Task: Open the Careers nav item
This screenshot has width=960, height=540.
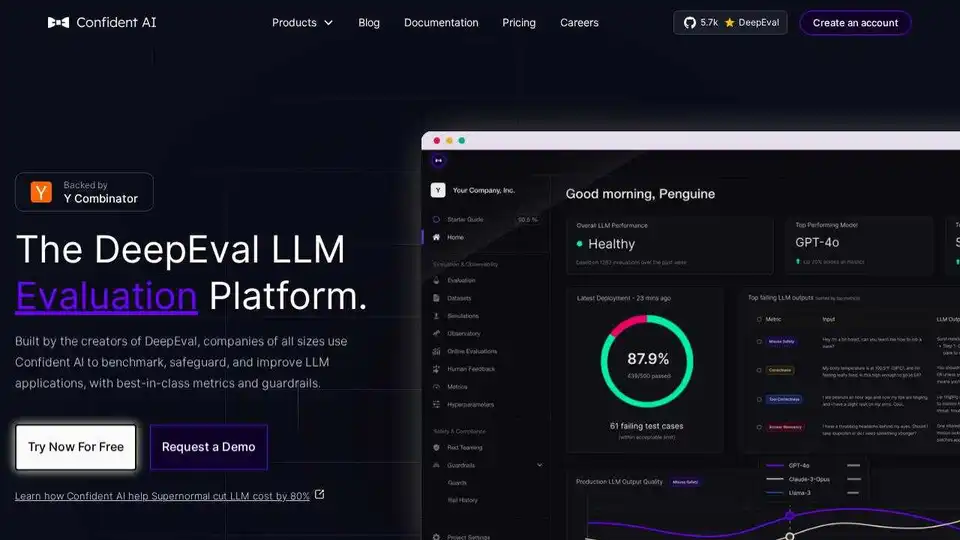Action: (579, 23)
